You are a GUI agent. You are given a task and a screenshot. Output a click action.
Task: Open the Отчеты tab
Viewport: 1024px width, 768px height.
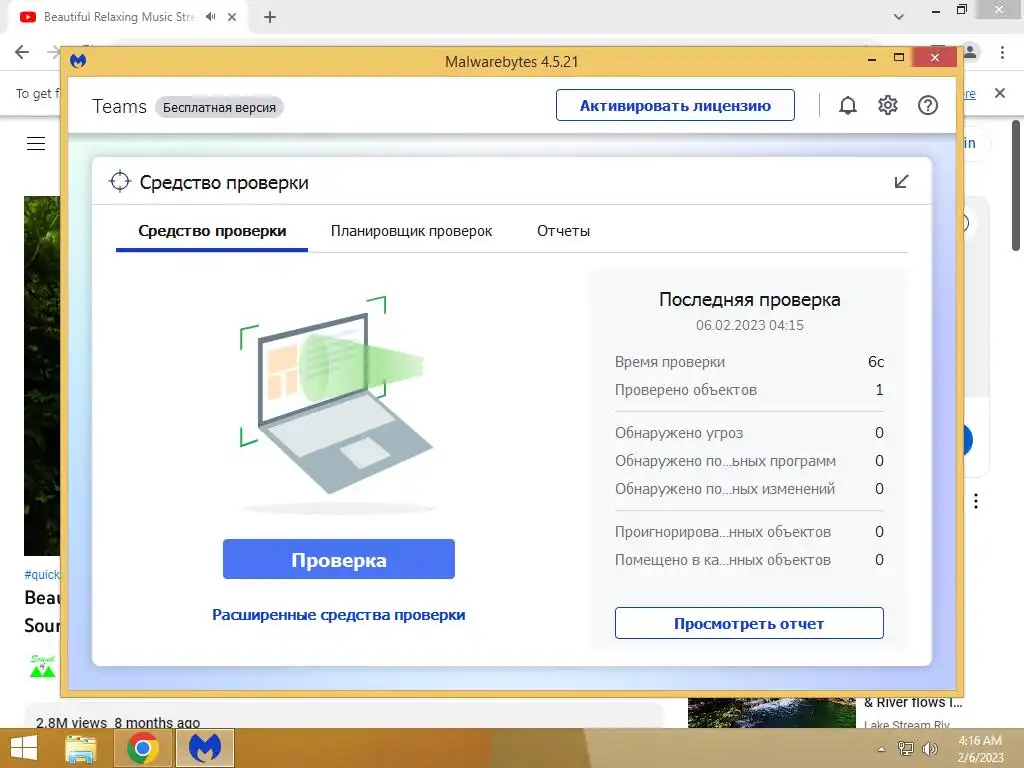pyautogui.click(x=564, y=231)
